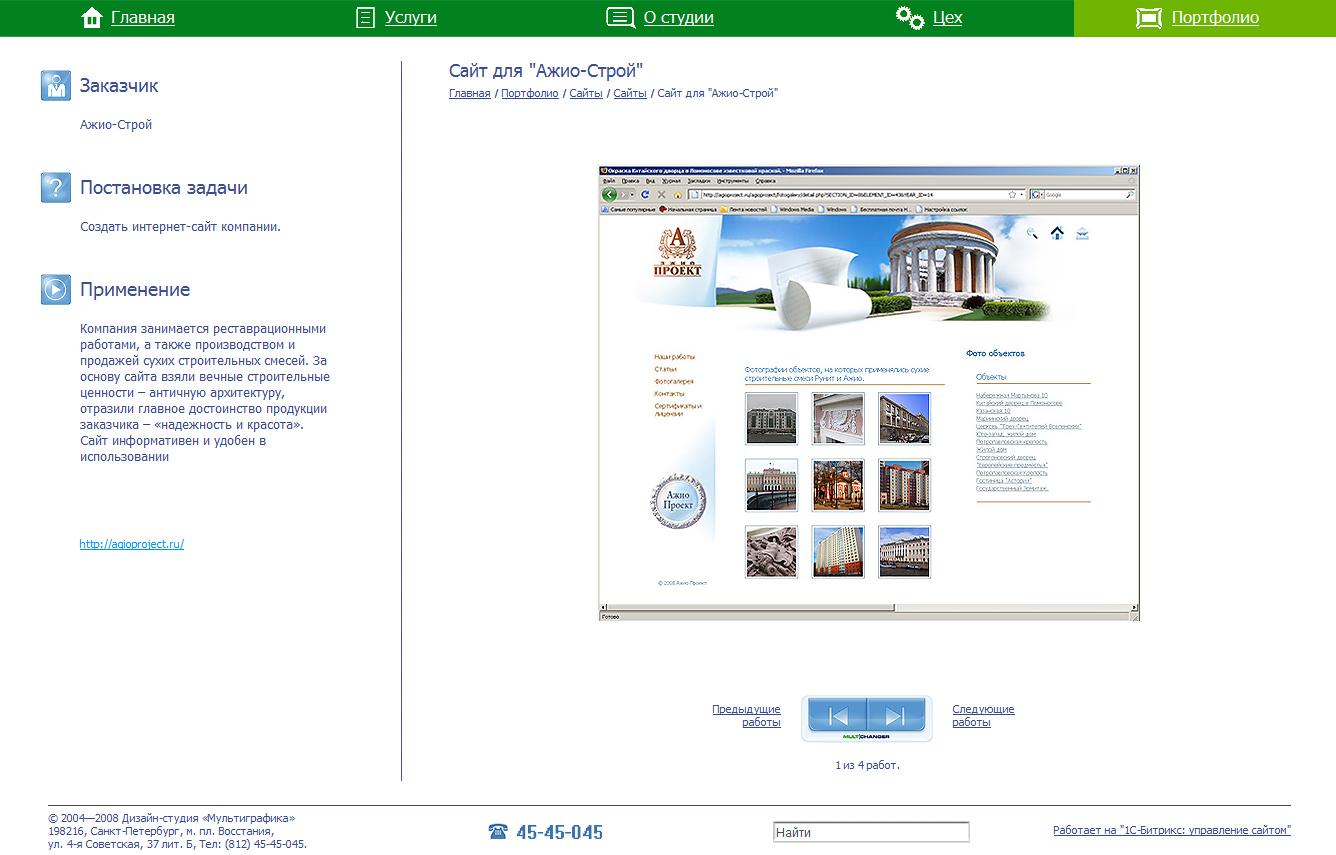
Task: Click the screen icon beside Портфолио
Action: 1149,18
